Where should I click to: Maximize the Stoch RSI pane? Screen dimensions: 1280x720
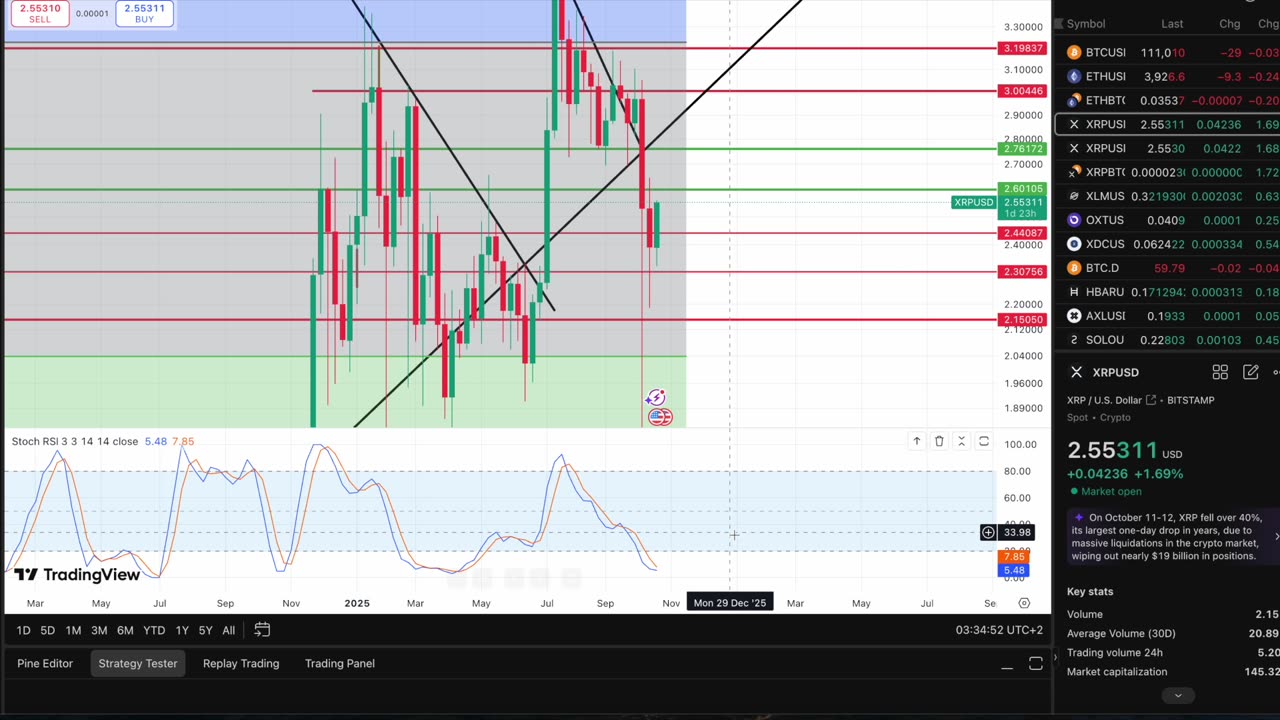click(984, 441)
